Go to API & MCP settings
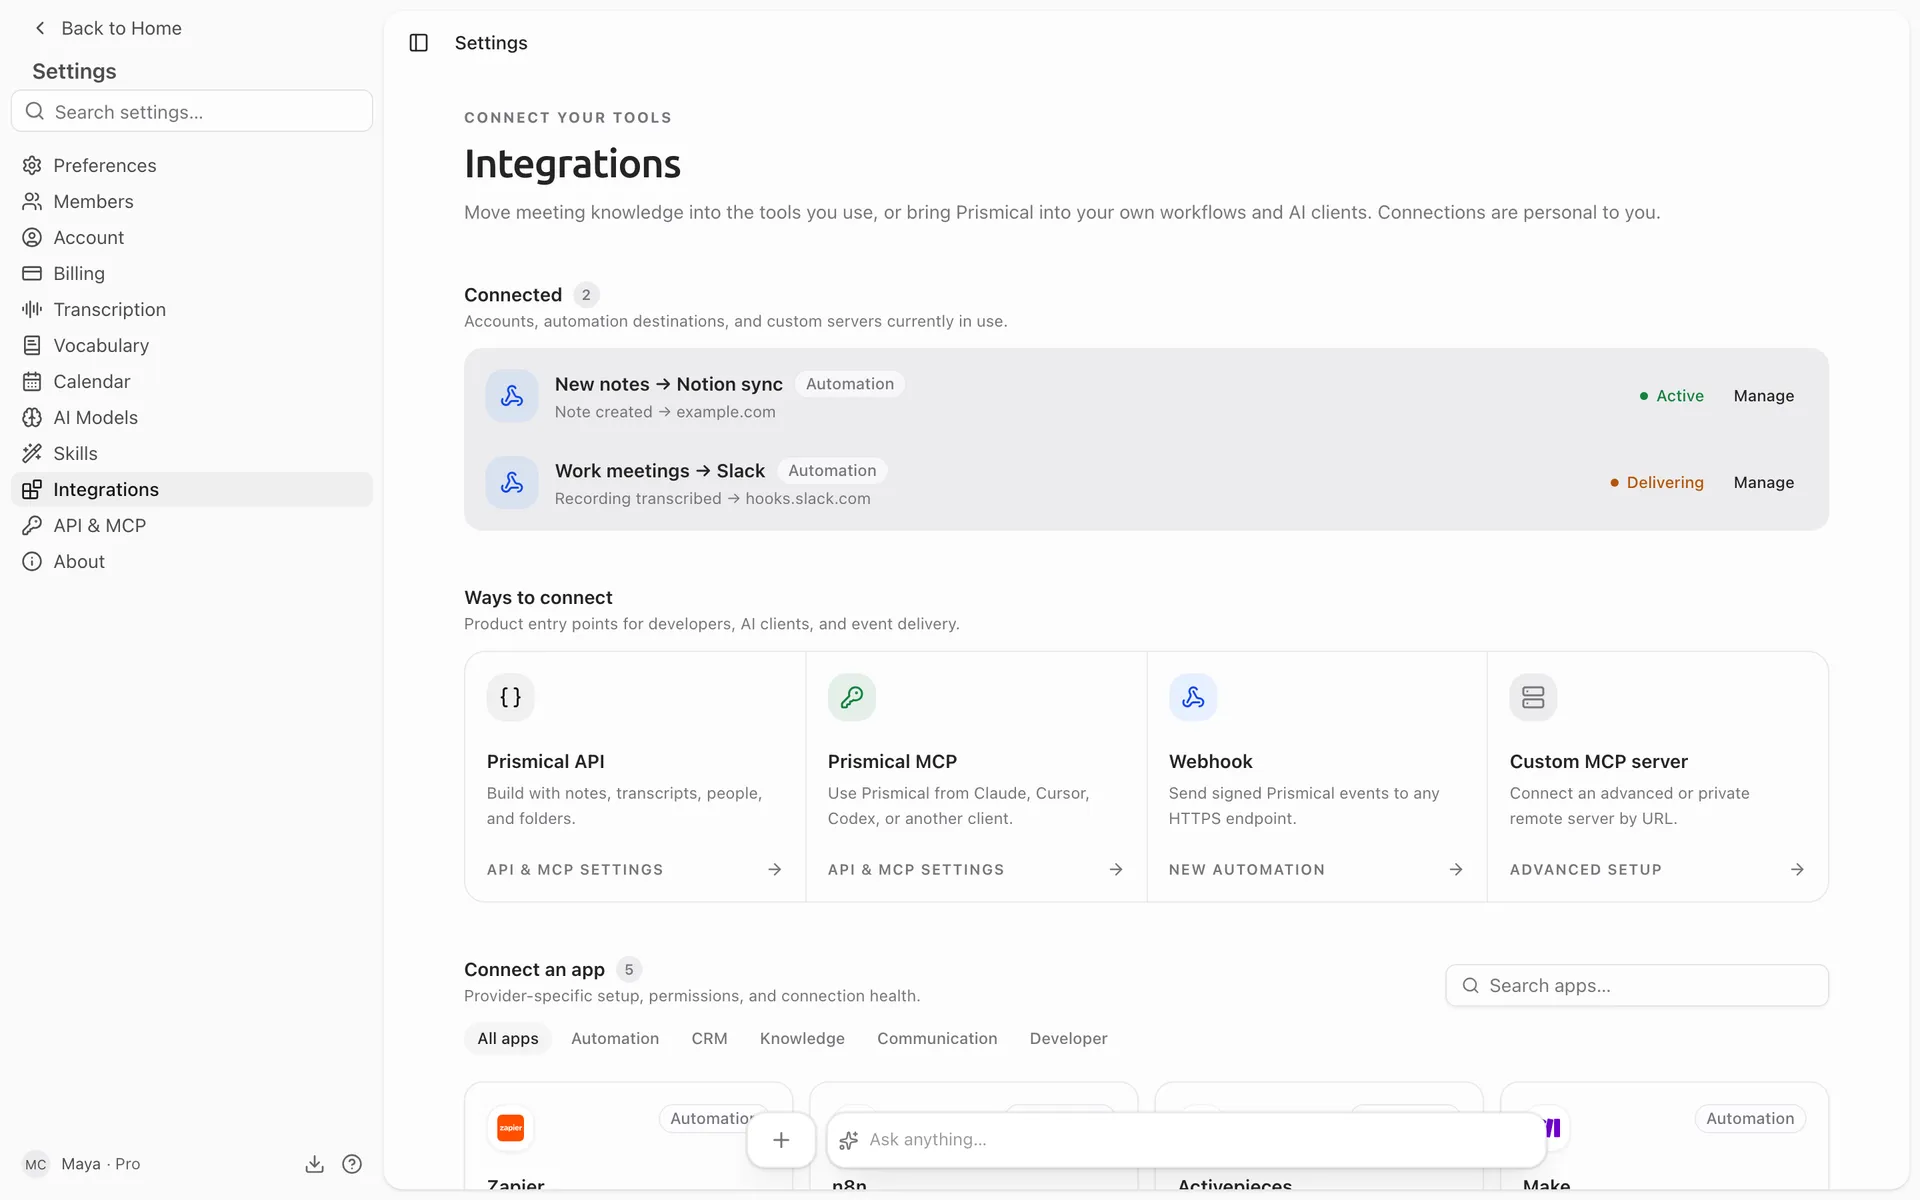Screen dimensions: 1920x1200 tap(192, 525)
